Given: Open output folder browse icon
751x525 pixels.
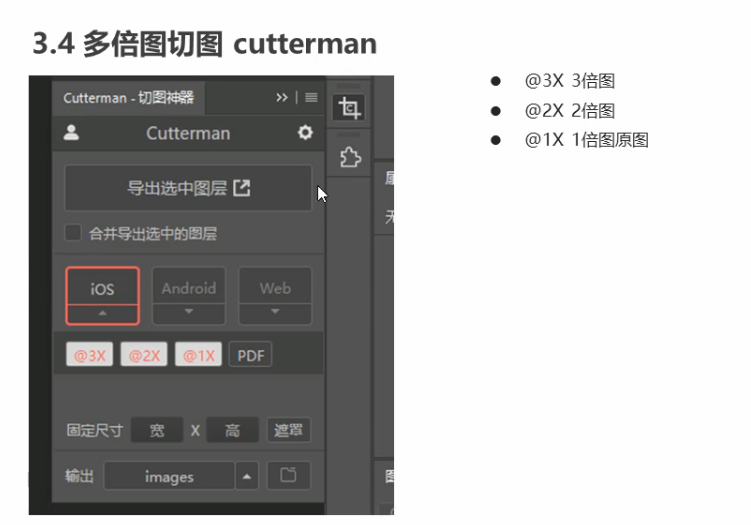Looking at the screenshot, I should coord(288,475).
